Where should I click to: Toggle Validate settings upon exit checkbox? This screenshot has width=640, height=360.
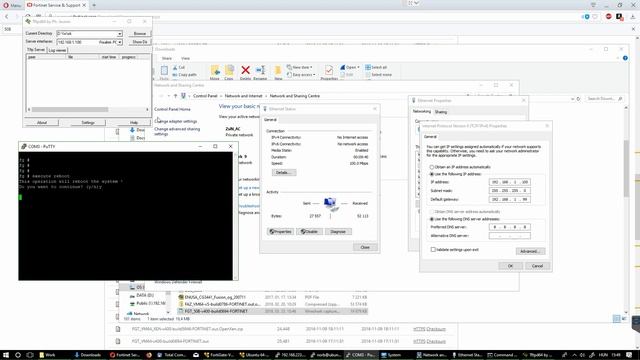pyautogui.click(x=433, y=249)
